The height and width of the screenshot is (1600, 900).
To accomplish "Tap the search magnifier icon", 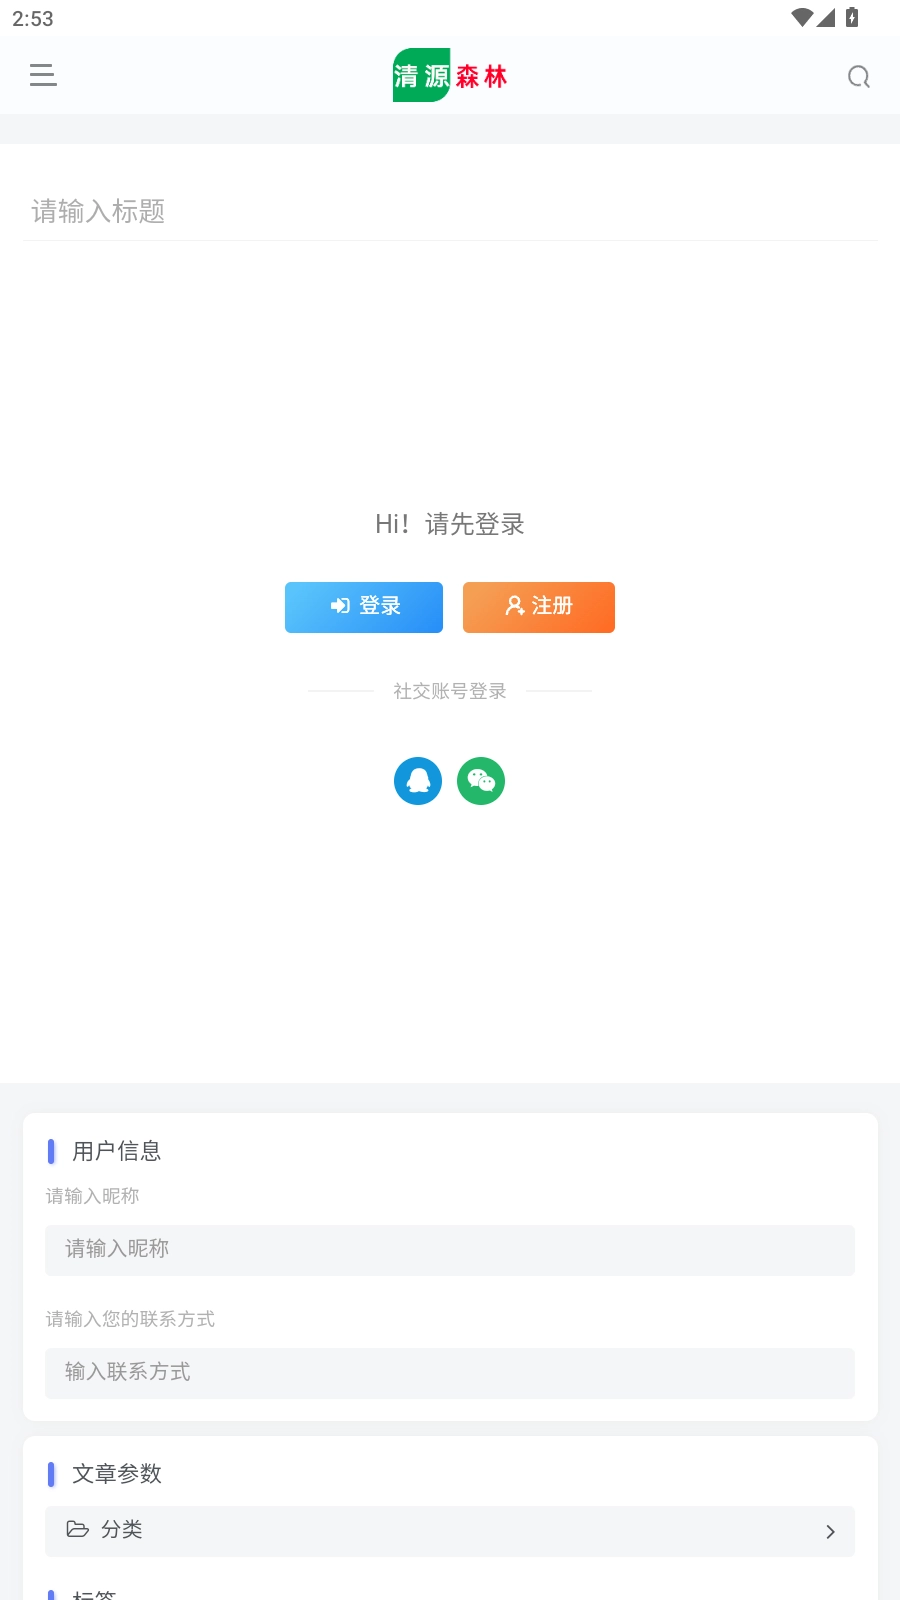I will click(858, 77).
